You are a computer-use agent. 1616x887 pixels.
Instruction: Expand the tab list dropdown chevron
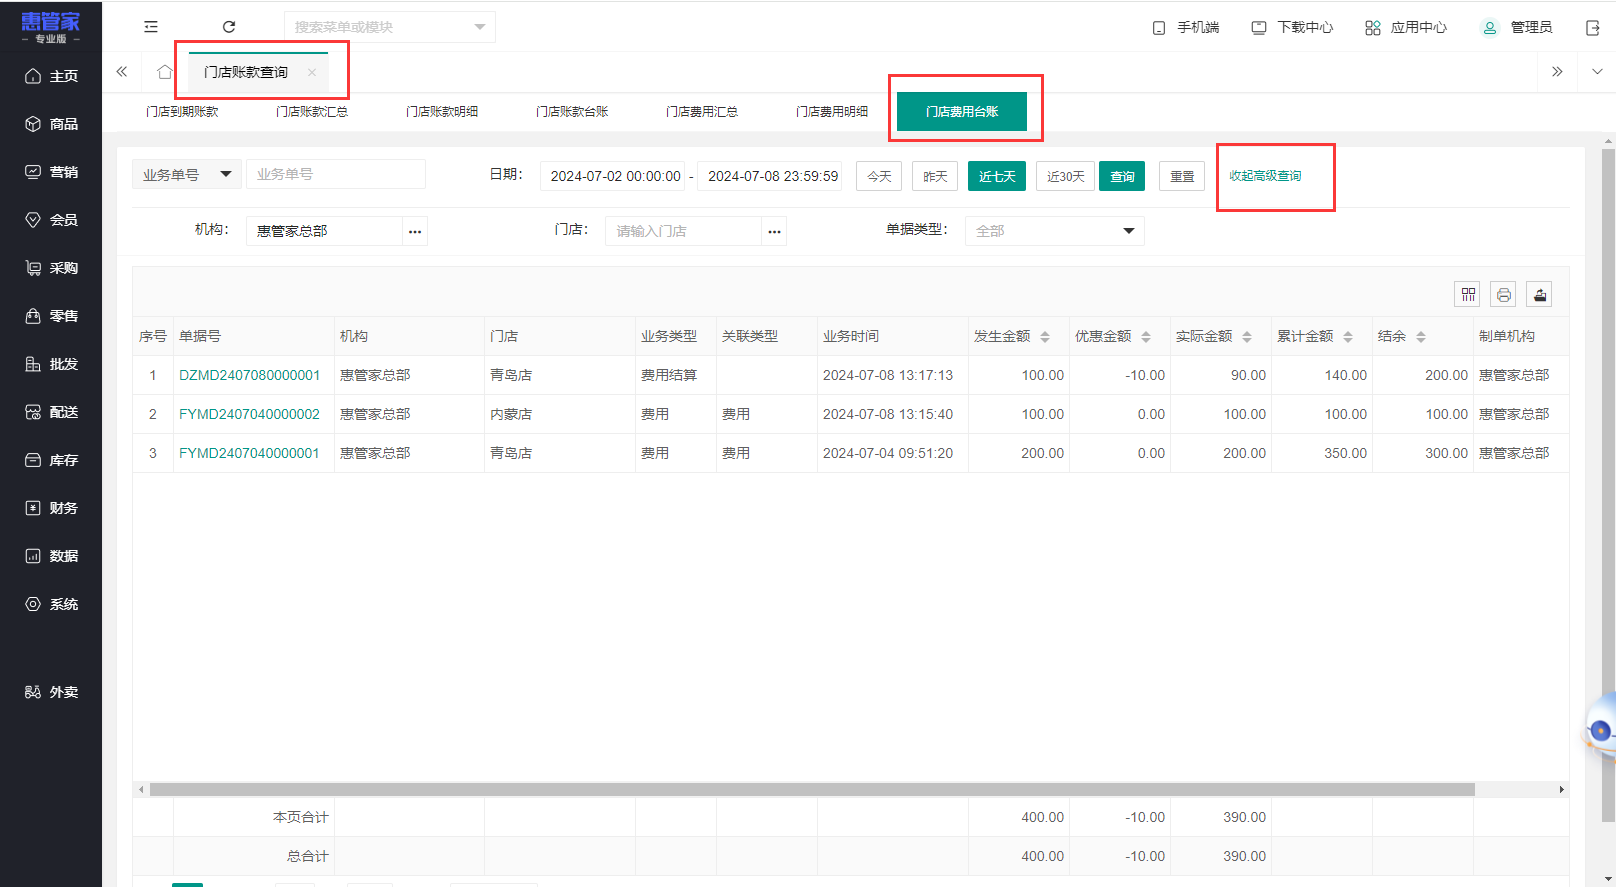point(1597,72)
